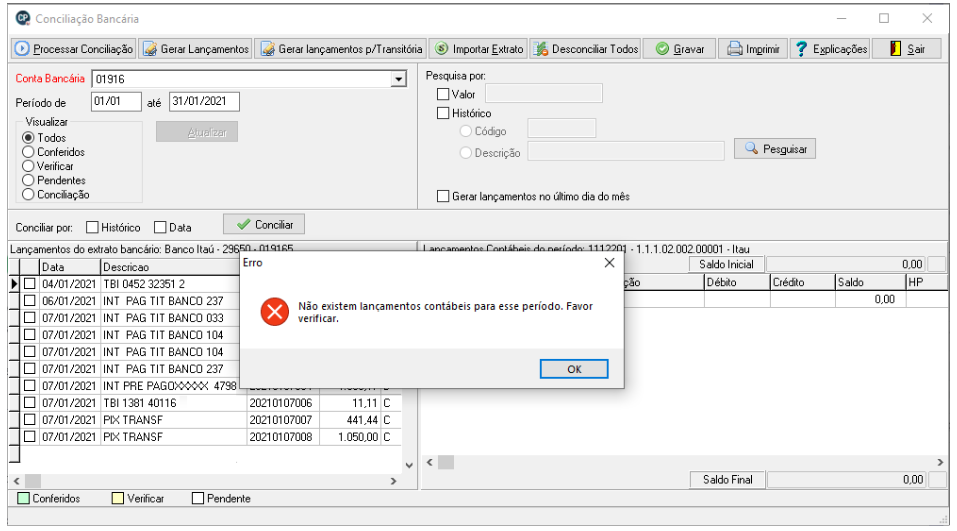Check PIX TRANSF row with 1.050,00

[x=29, y=437]
